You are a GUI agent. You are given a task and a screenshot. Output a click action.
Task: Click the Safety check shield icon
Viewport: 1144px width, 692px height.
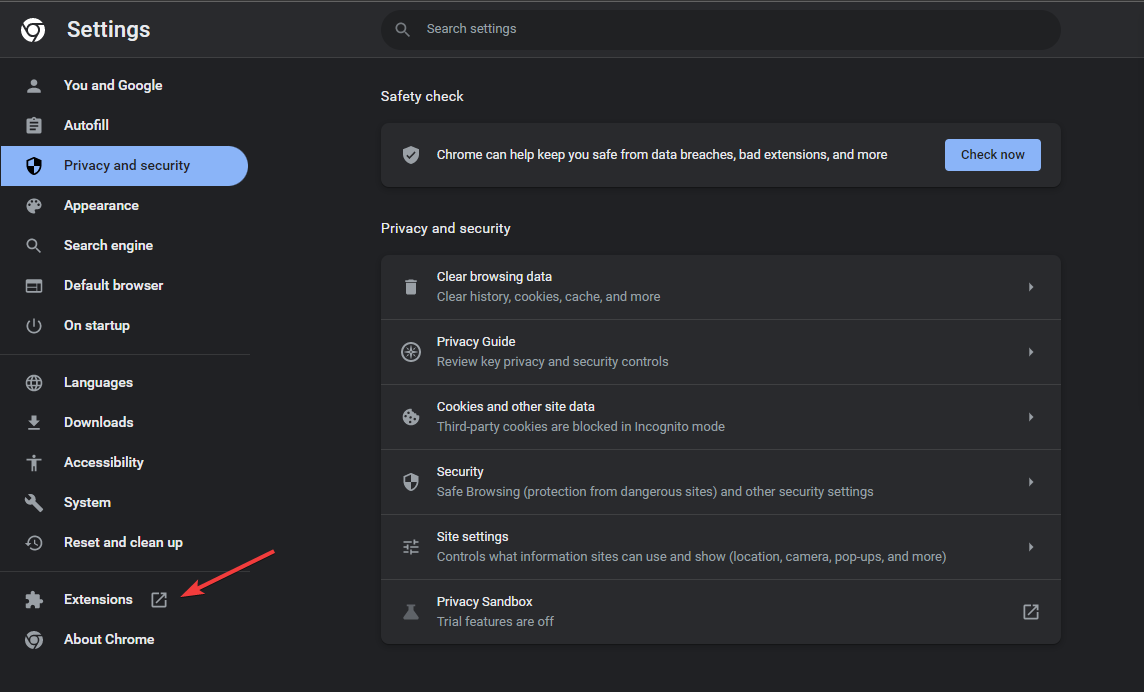coord(411,155)
